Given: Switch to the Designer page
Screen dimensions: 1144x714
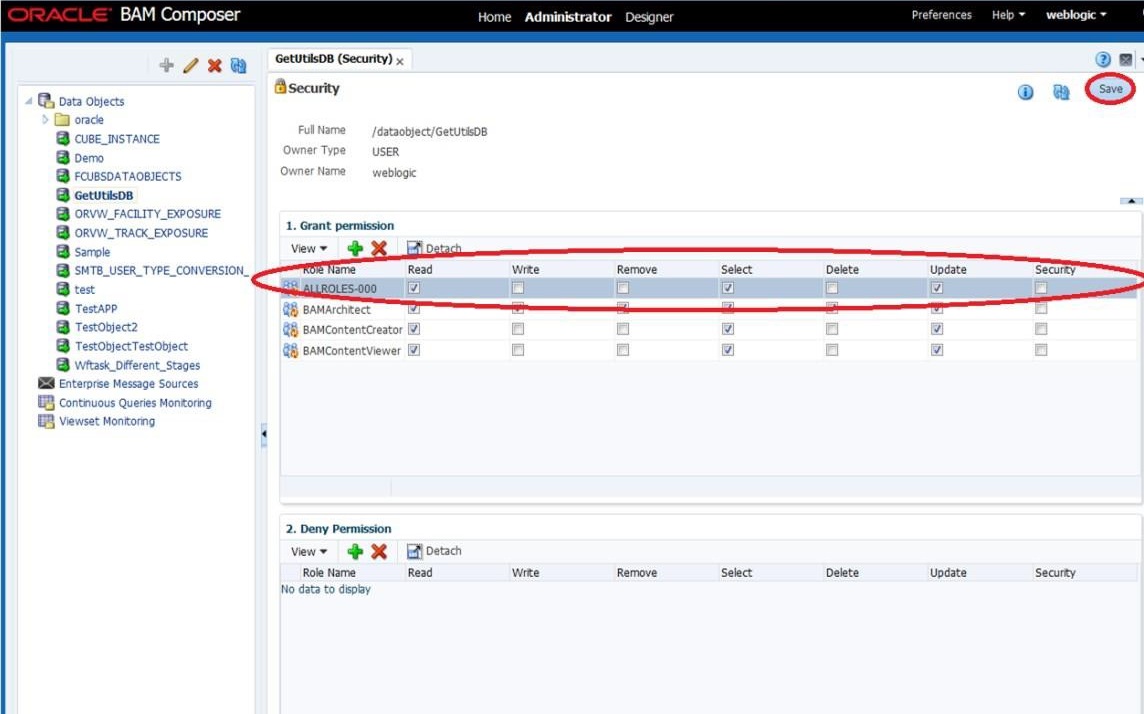Looking at the screenshot, I should [x=649, y=17].
